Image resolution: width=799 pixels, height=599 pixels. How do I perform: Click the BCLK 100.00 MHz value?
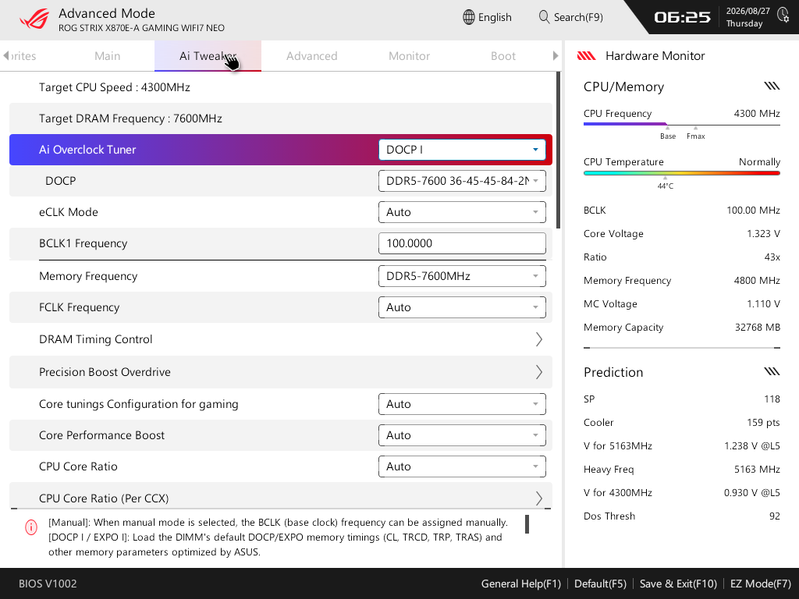pos(753,210)
